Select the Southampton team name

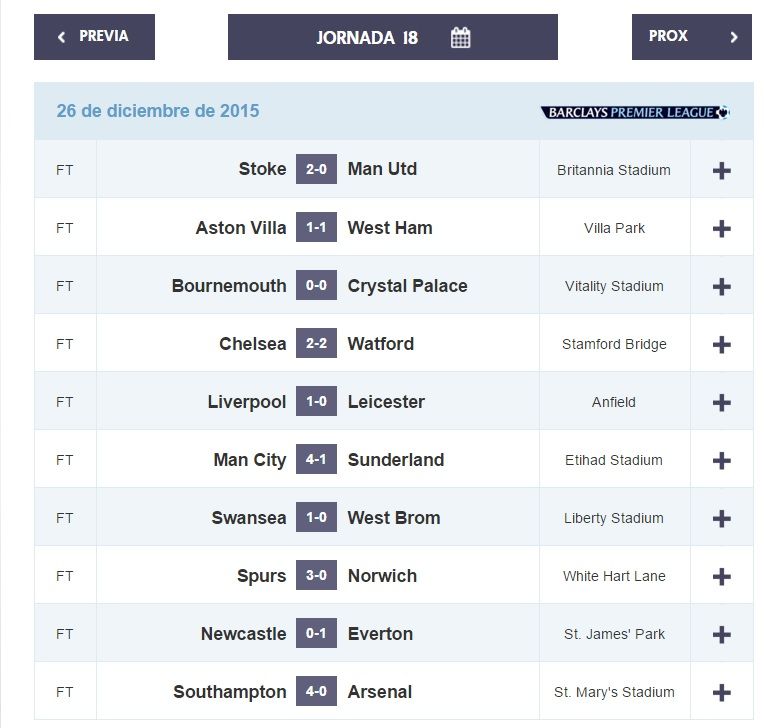tap(229, 692)
